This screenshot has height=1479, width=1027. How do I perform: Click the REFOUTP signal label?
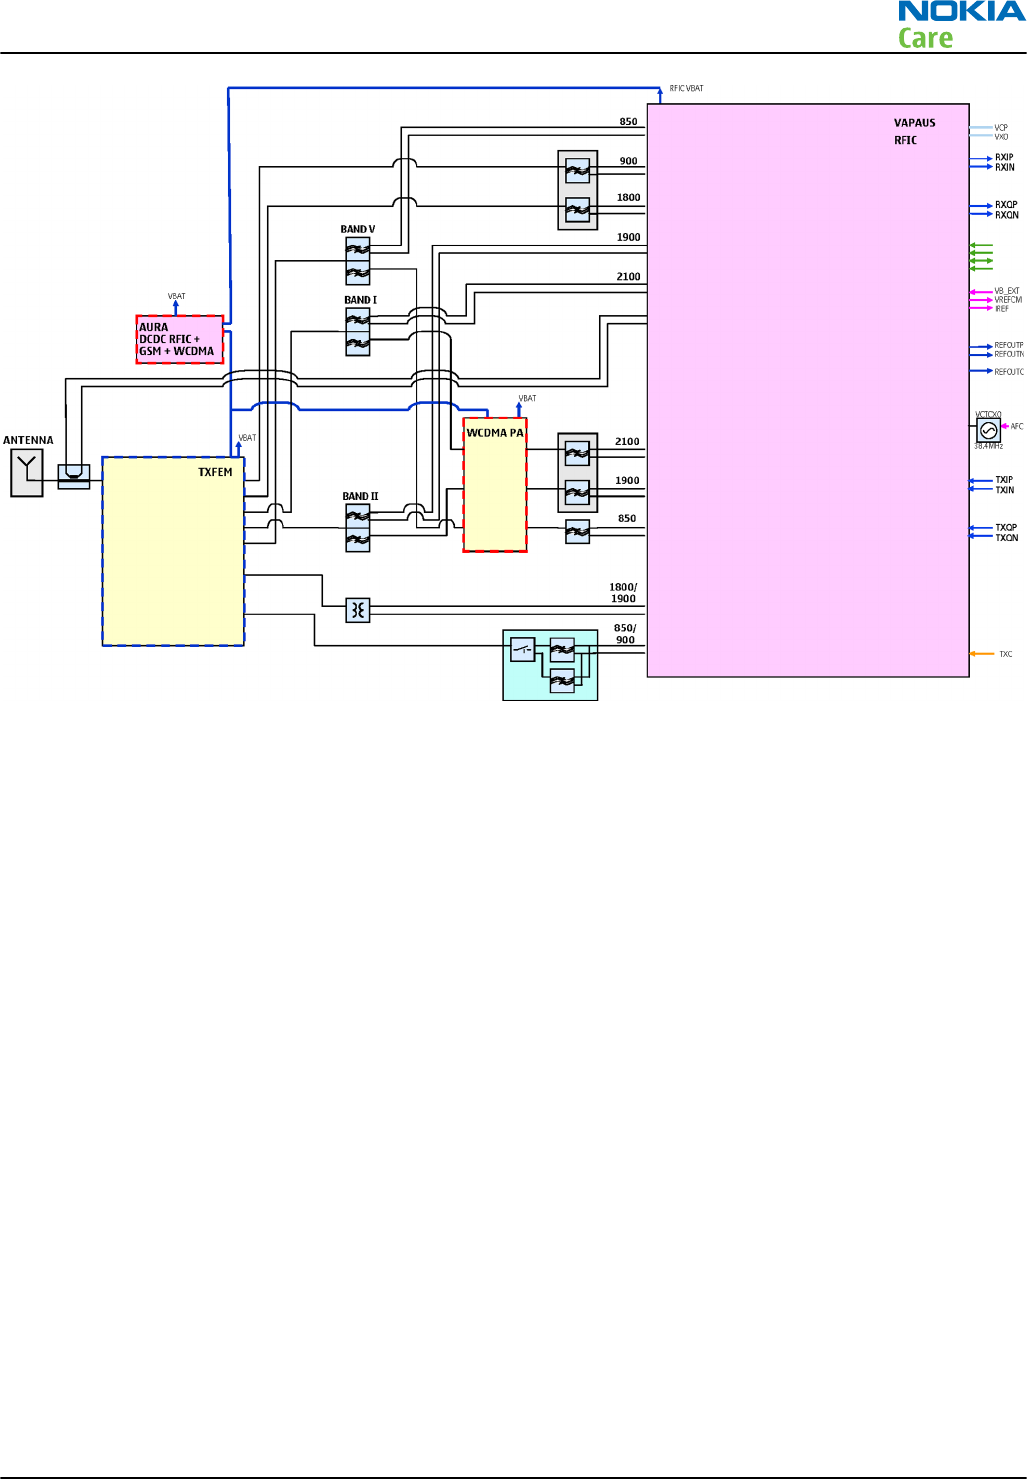[x=1009, y=345]
